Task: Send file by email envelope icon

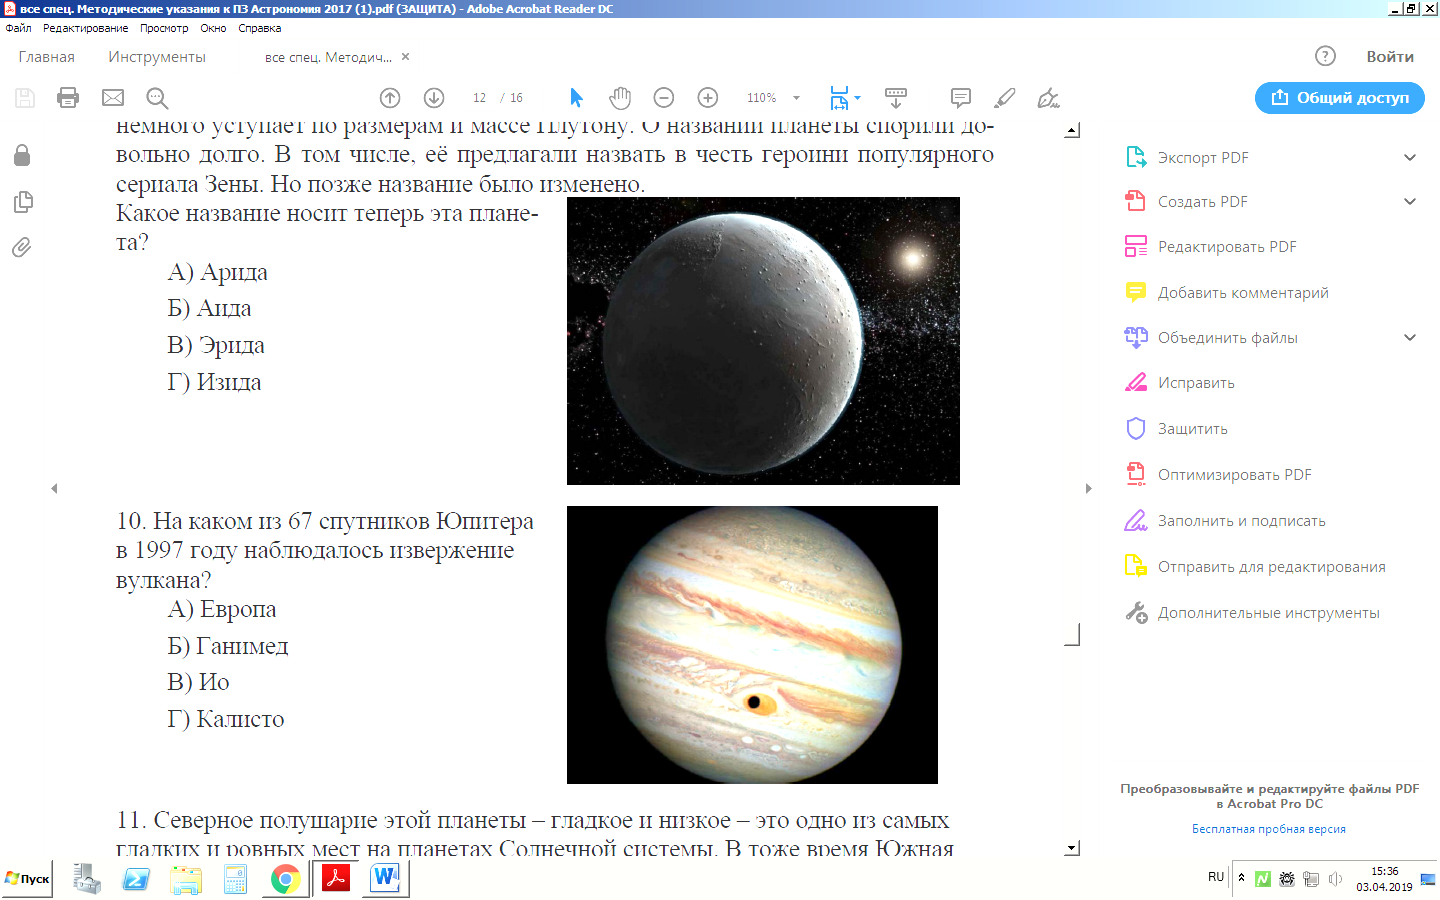Action: pyautogui.click(x=113, y=98)
